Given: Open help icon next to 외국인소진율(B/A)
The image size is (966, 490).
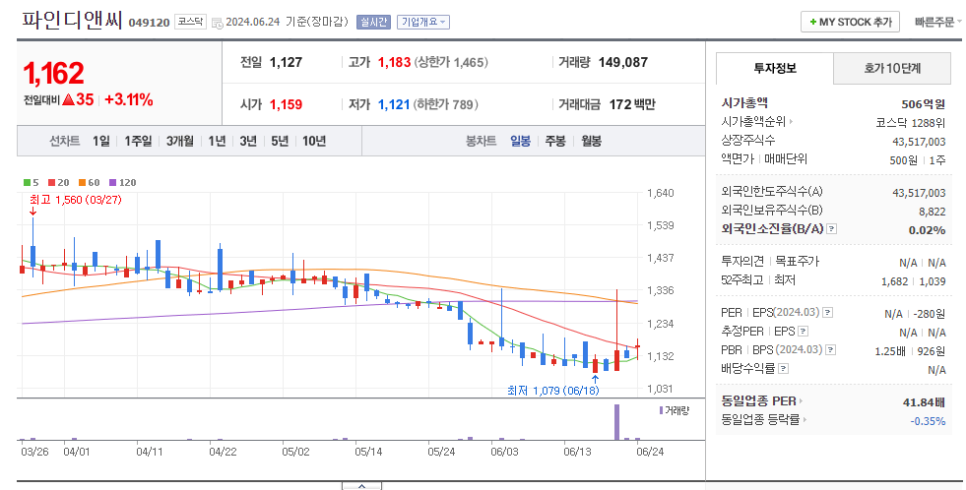Looking at the screenshot, I should pyautogui.click(x=831, y=229).
